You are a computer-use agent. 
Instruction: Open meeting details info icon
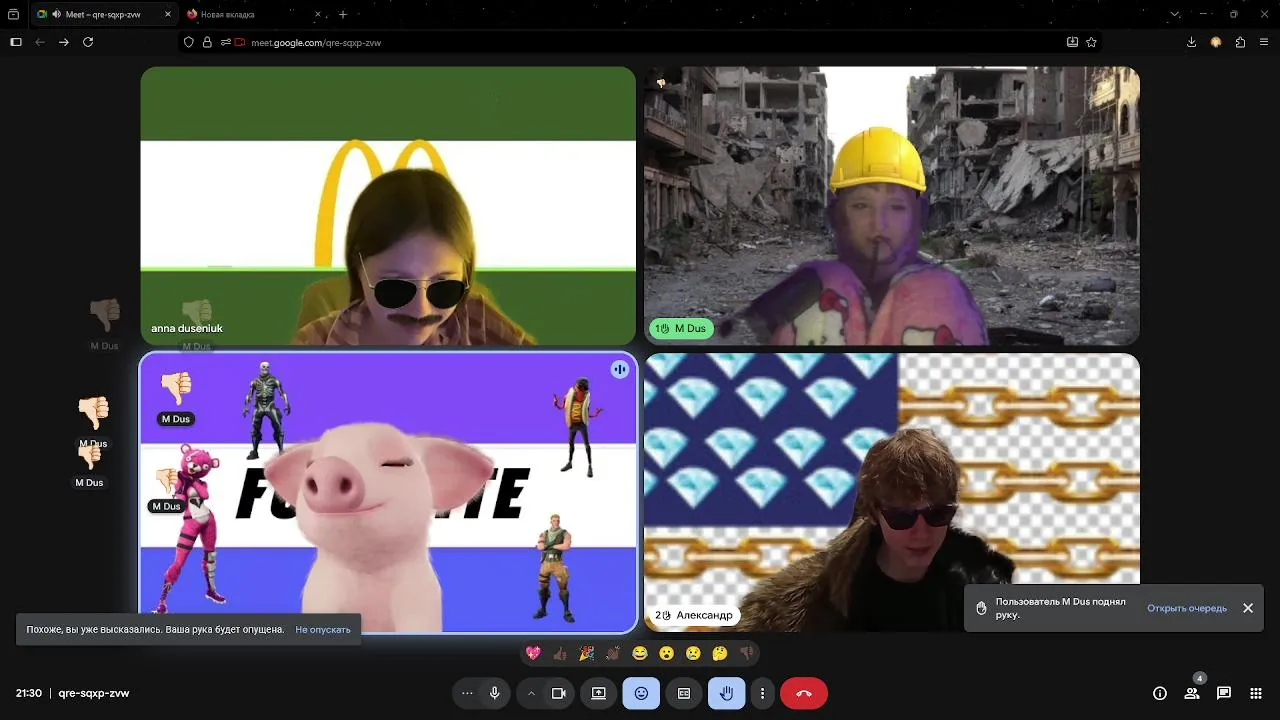1160,693
